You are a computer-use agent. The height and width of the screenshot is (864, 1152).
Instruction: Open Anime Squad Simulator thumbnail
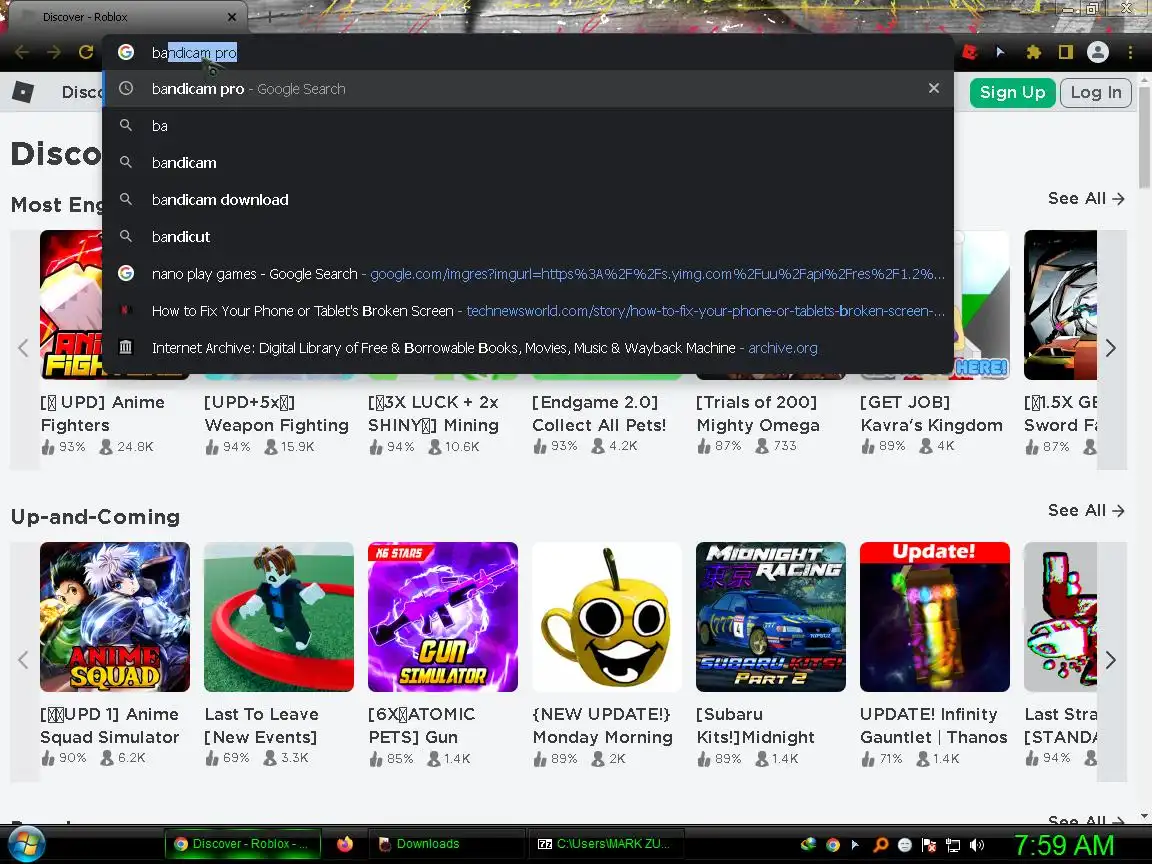[115, 617]
